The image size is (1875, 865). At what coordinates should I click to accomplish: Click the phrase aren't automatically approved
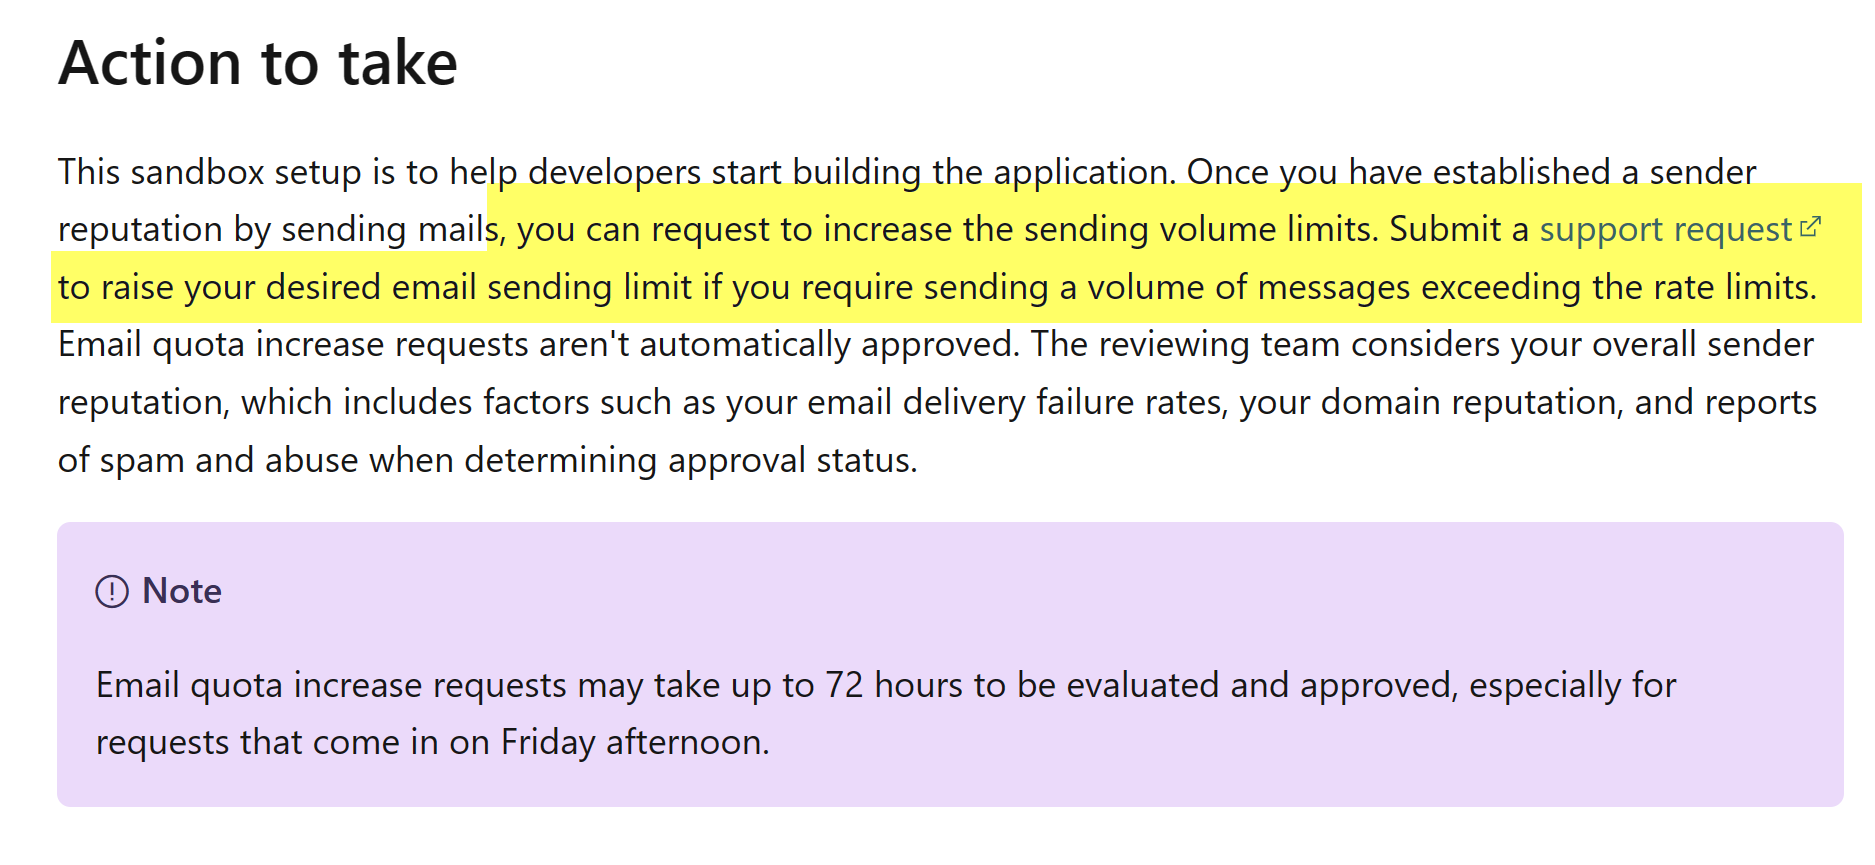click(829, 344)
